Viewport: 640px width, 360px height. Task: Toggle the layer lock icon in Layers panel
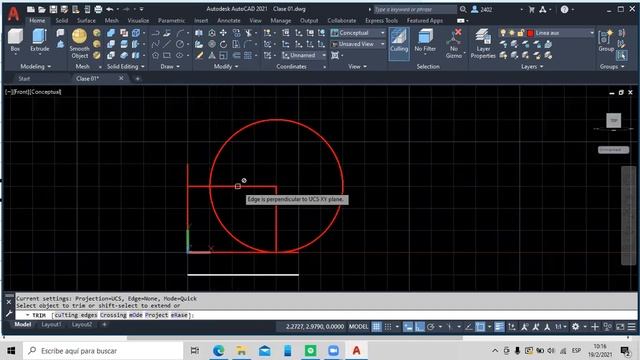click(x=520, y=33)
